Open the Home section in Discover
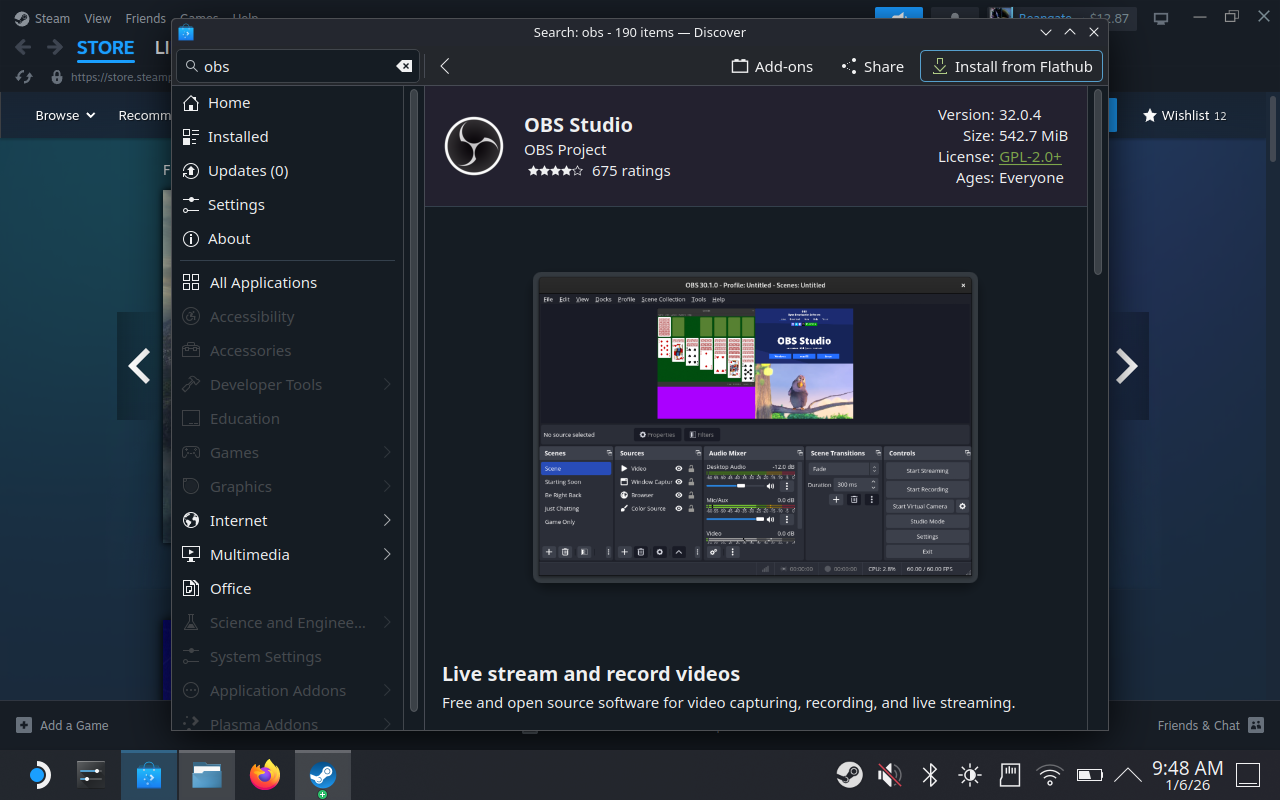Viewport: 1280px width, 800px height. click(229, 102)
